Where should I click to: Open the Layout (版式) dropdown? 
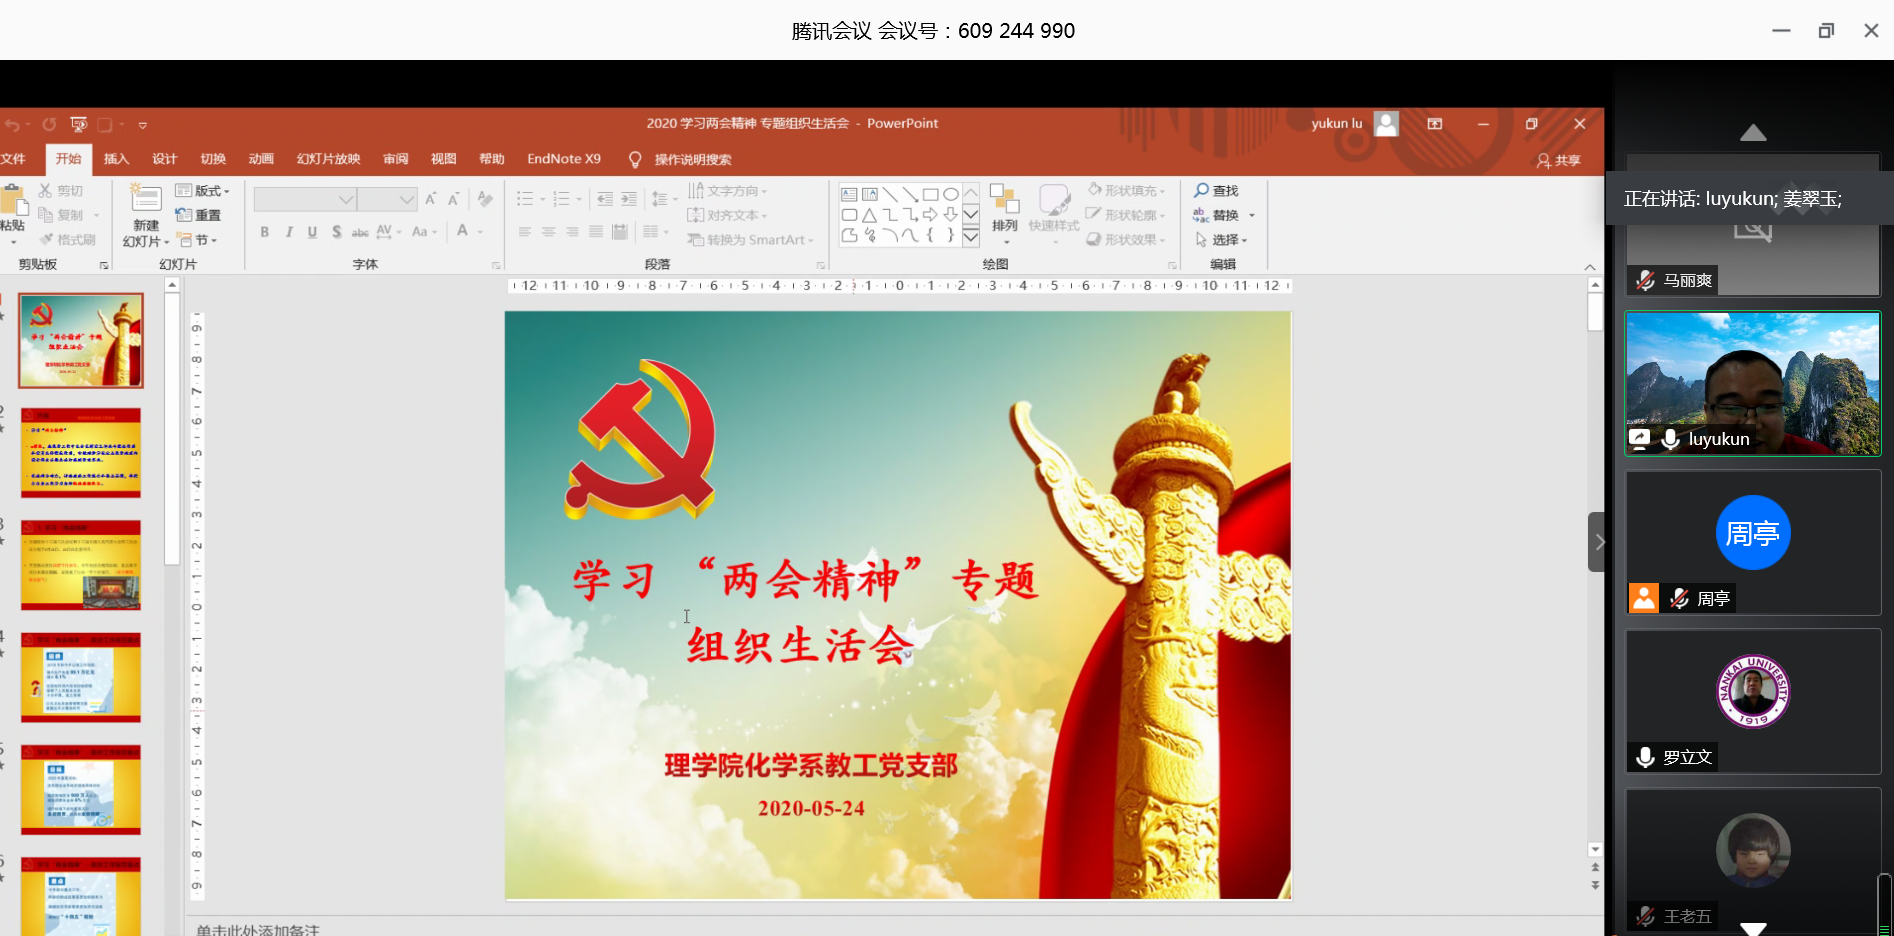(x=202, y=190)
